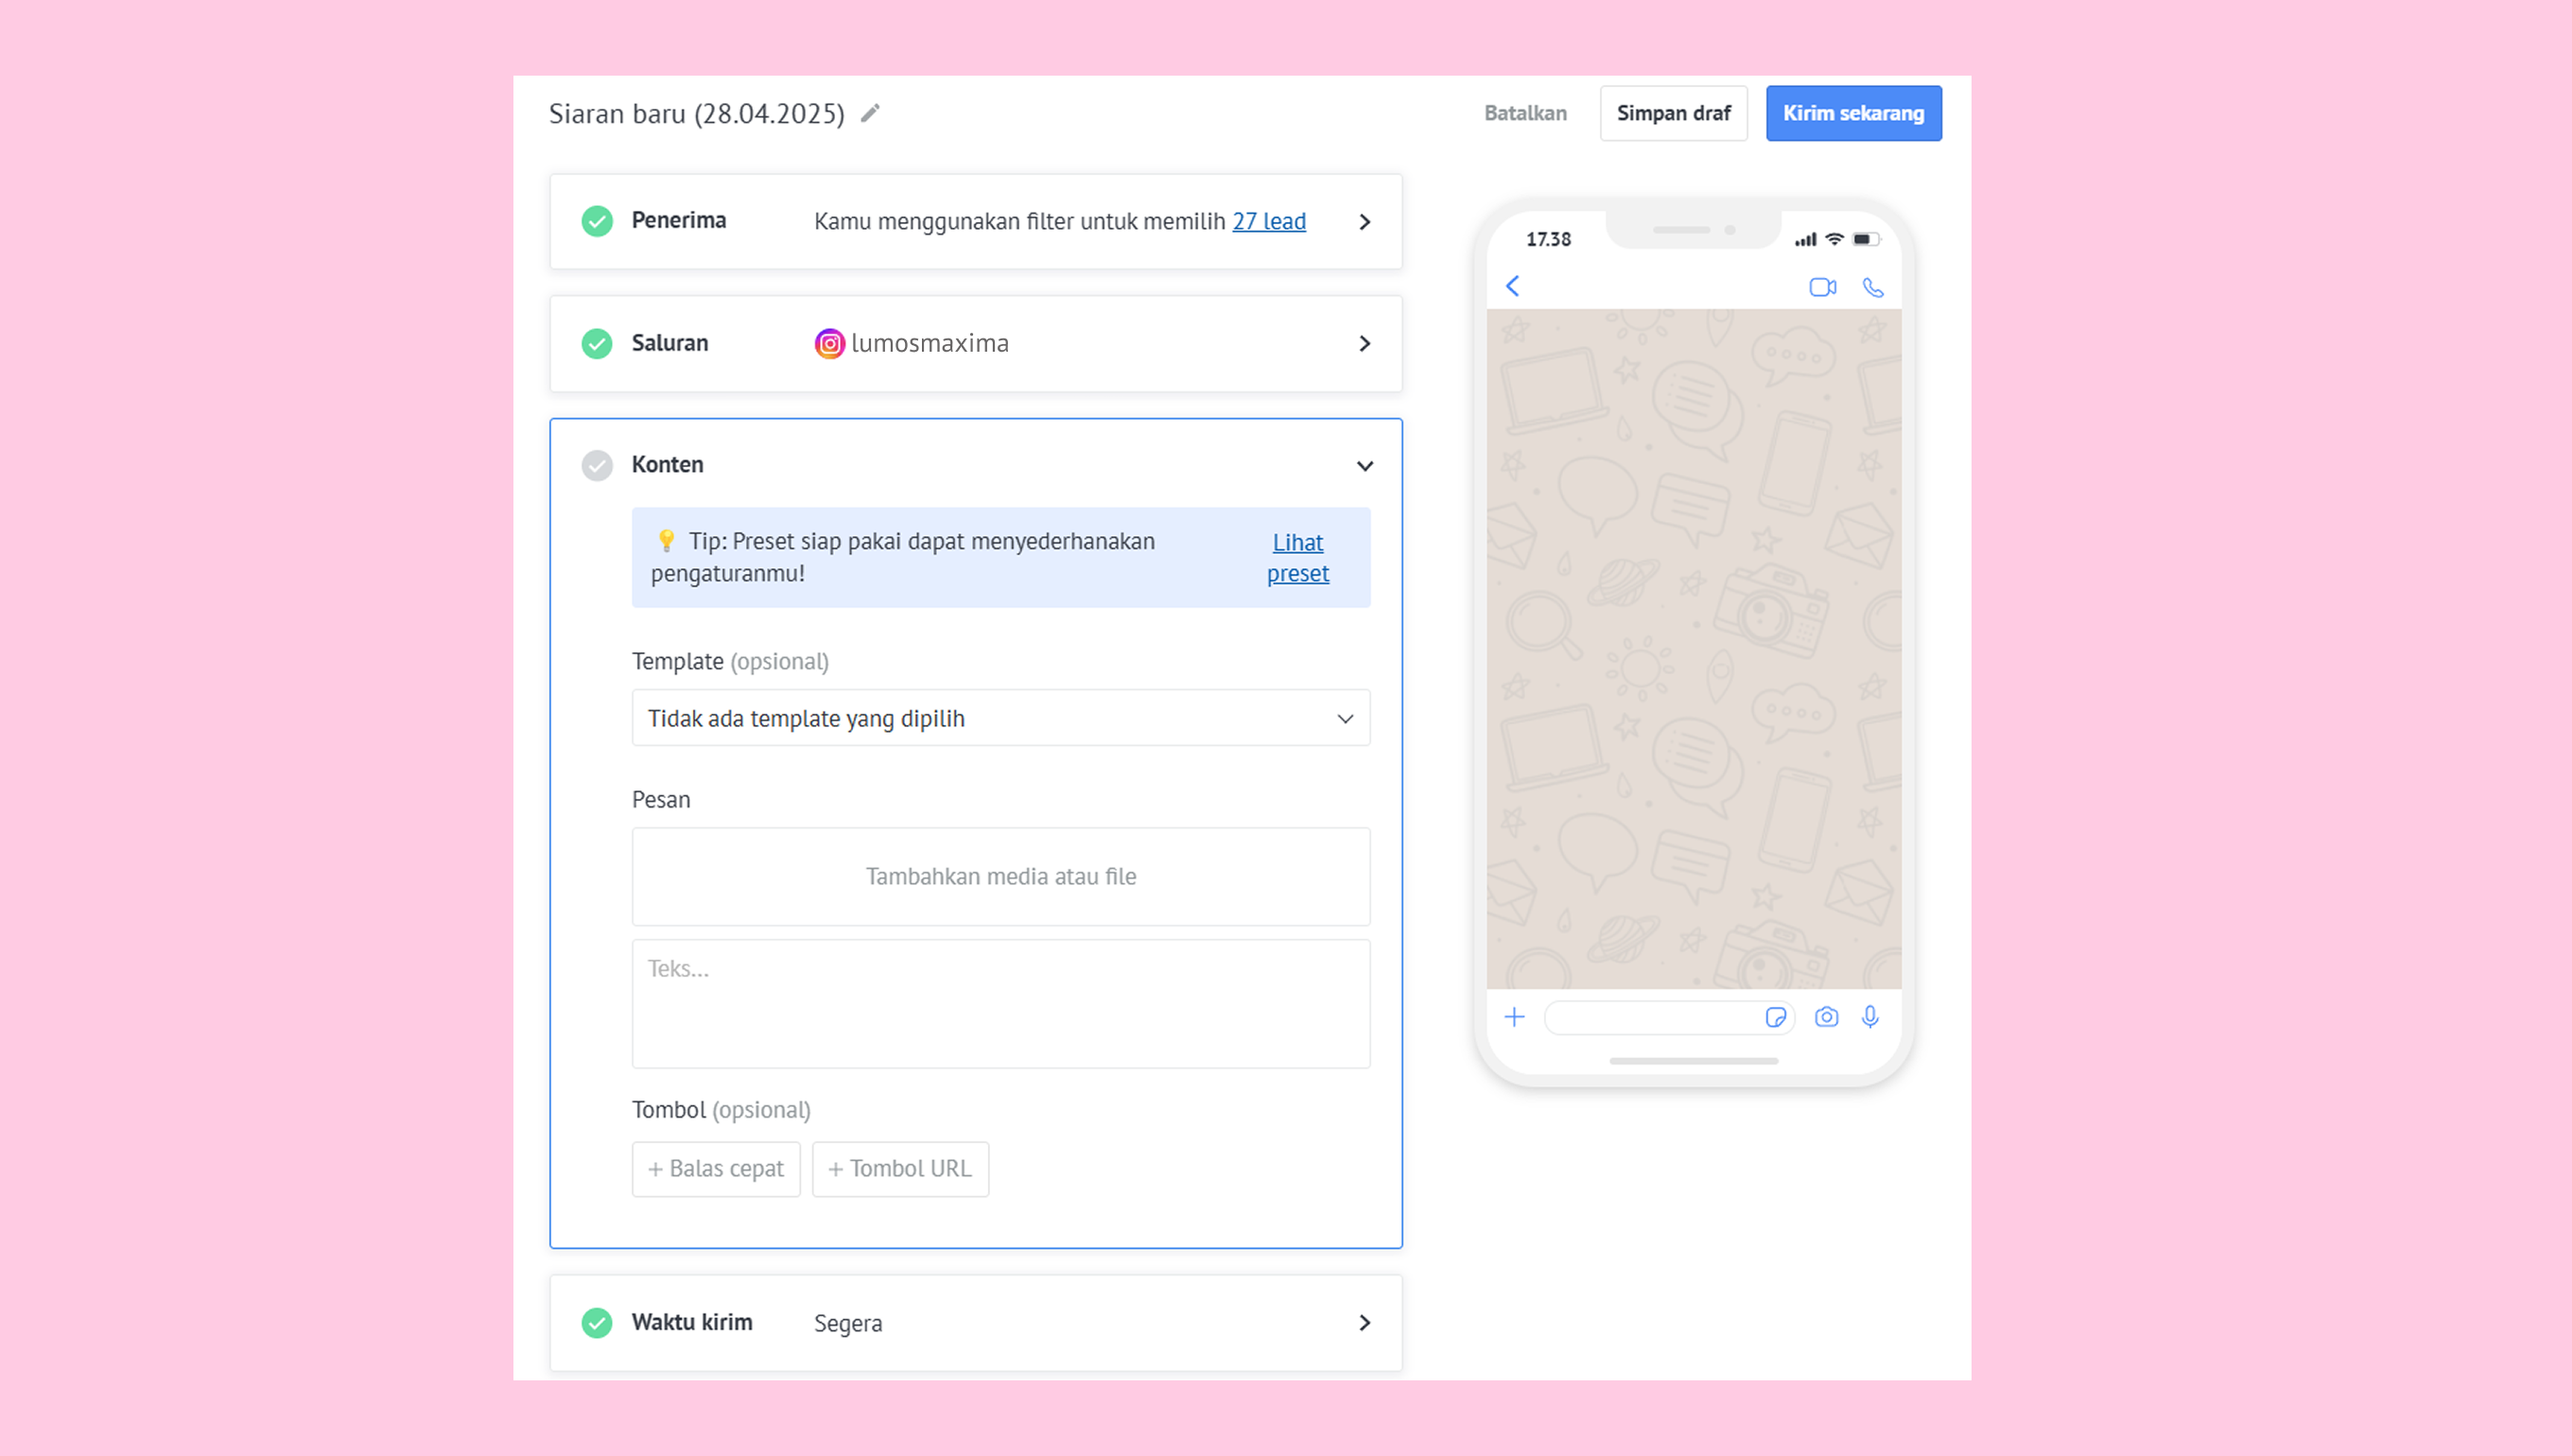The image size is (2572, 1456).
Task: Expand the Saluran section chevron
Action: click(1364, 344)
